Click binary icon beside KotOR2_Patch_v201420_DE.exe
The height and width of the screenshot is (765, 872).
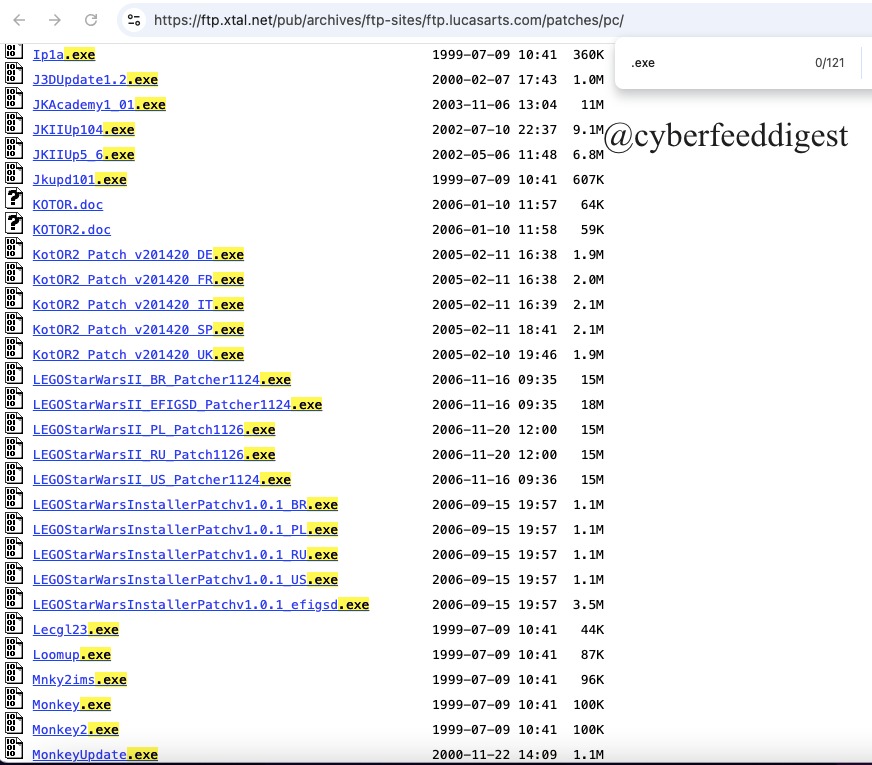coord(14,248)
